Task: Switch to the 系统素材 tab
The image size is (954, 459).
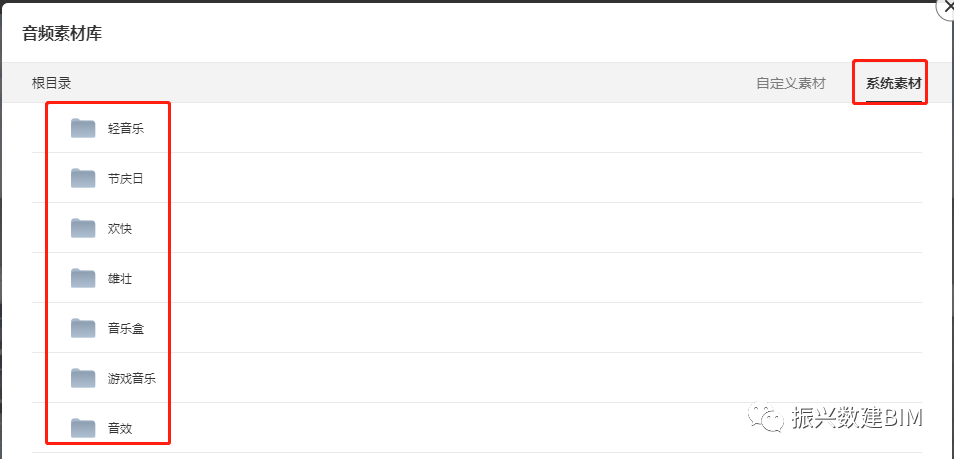Action: coord(893,83)
